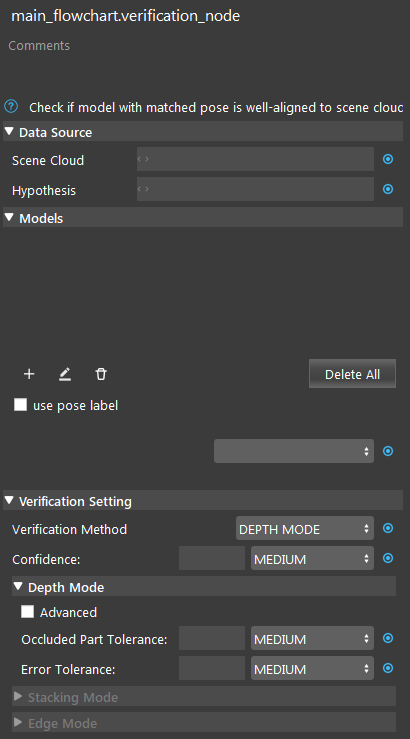The height and width of the screenshot is (739, 410).
Task: Expand the Edge Mode subsection
Action: pos(18,722)
